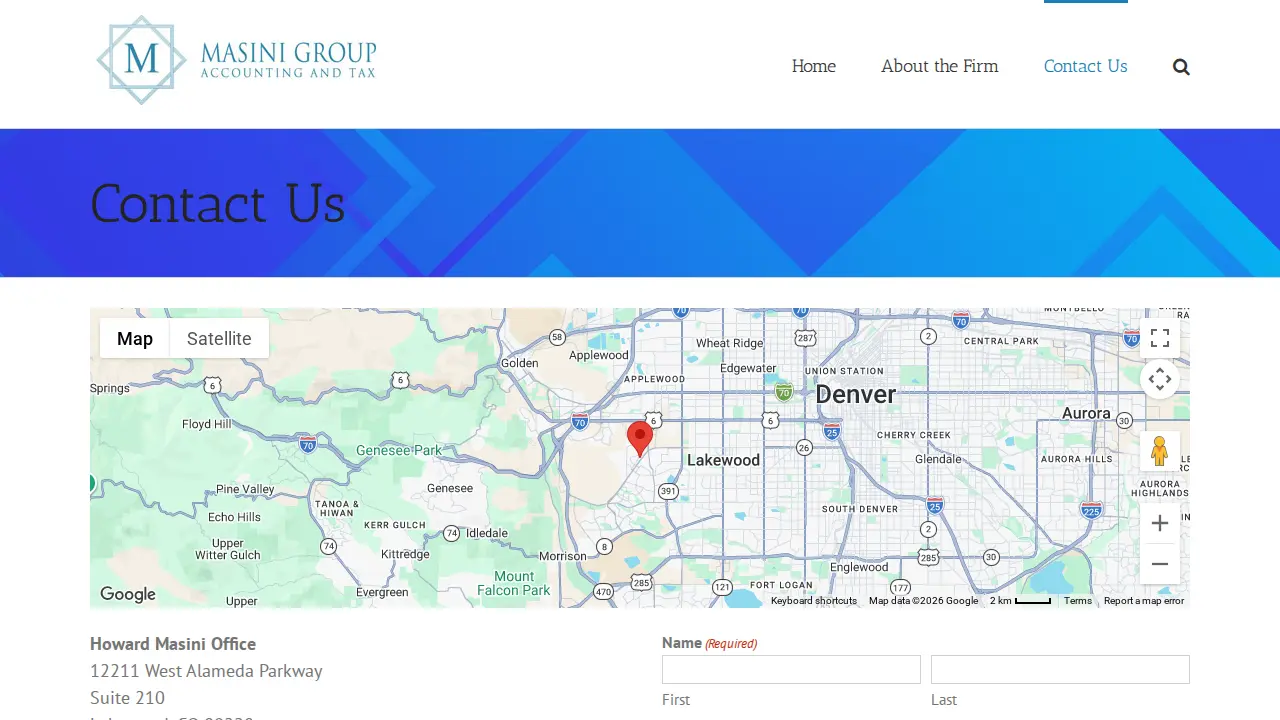1280x720 pixels.
Task: Click the Denver city label
Action: click(856, 394)
